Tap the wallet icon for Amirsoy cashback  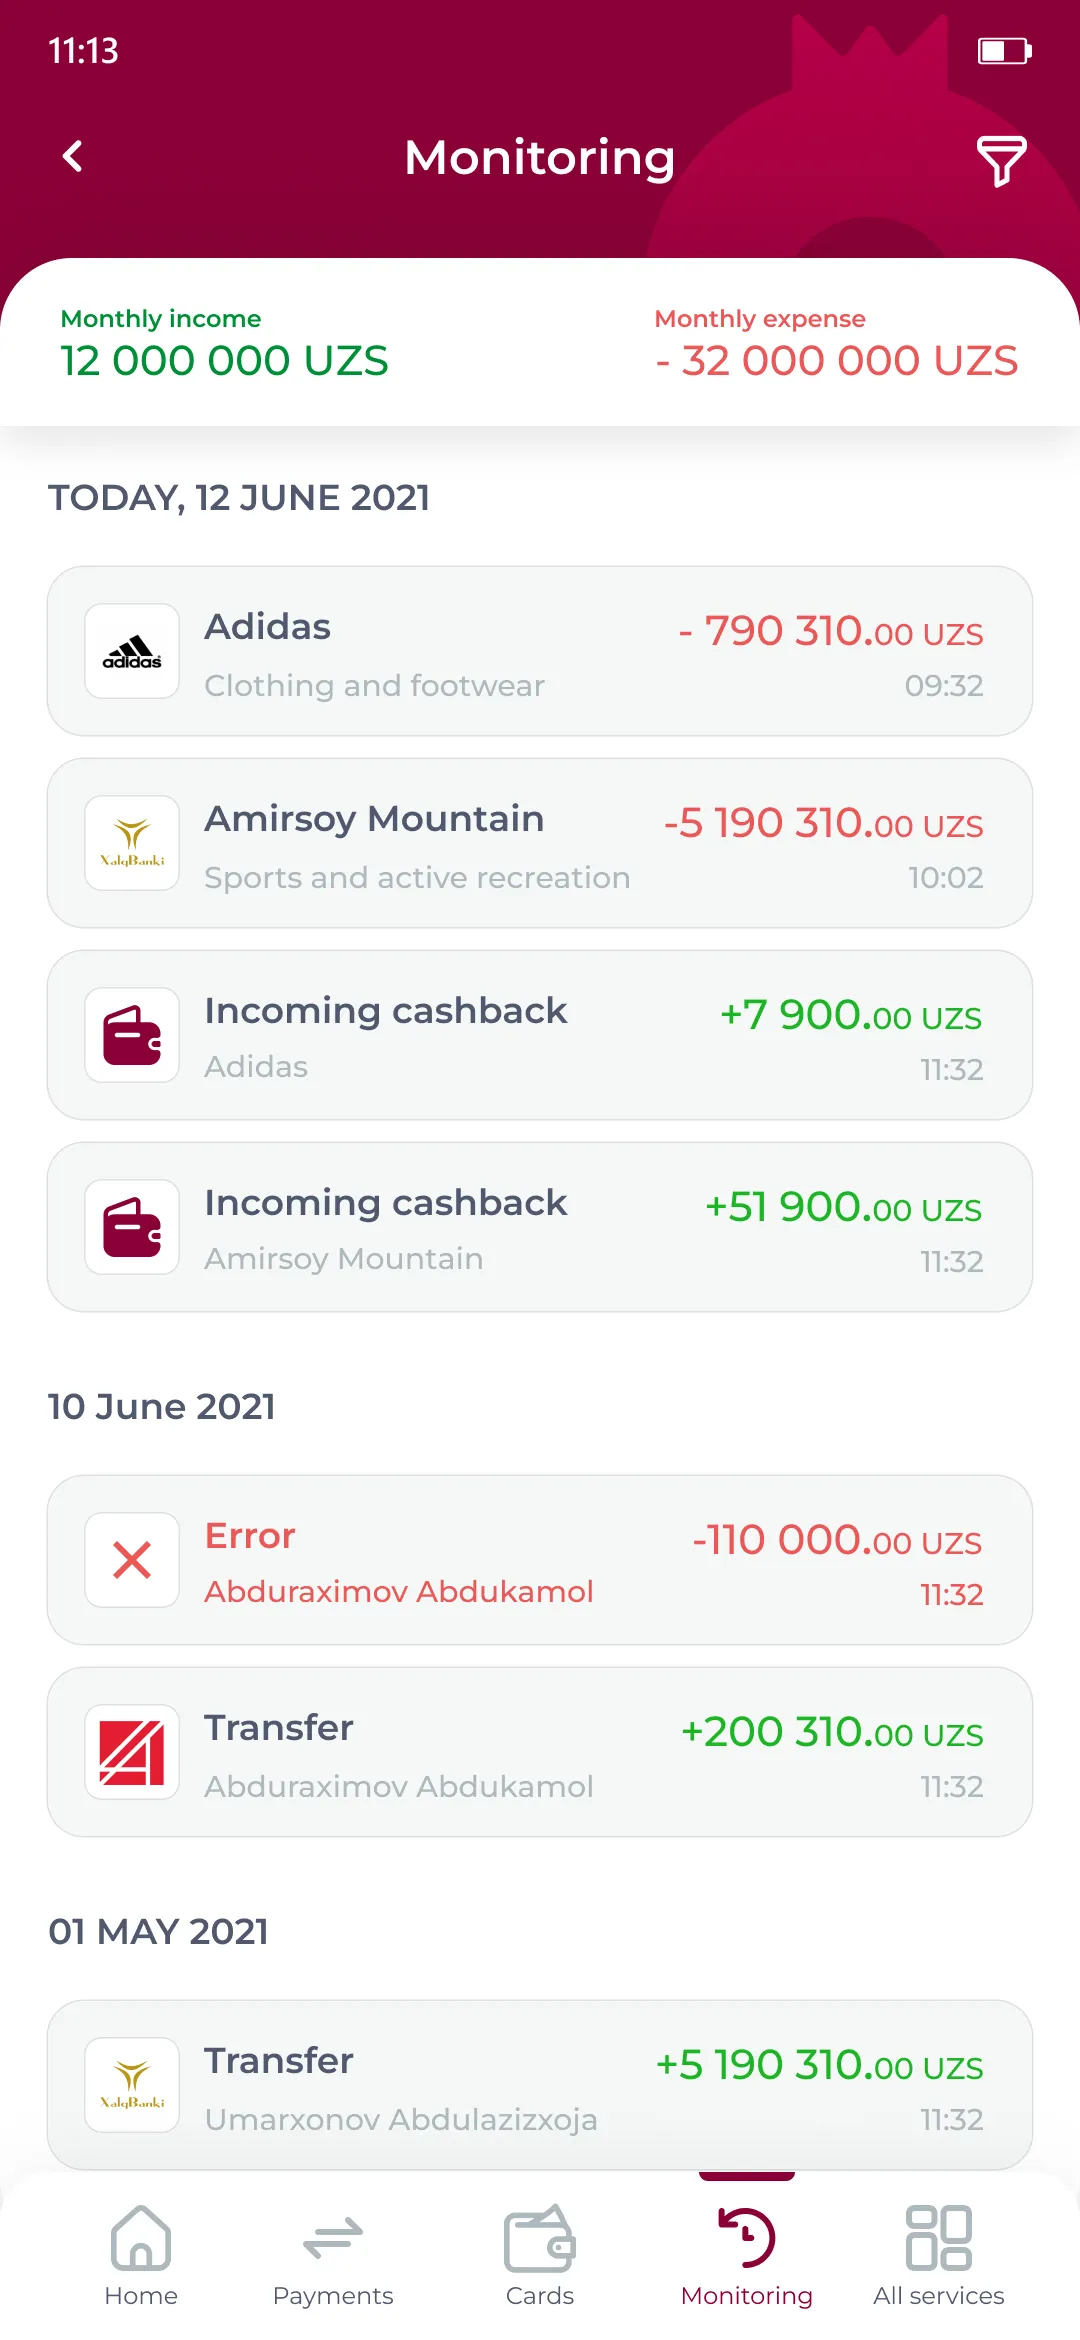point(132,1227)
